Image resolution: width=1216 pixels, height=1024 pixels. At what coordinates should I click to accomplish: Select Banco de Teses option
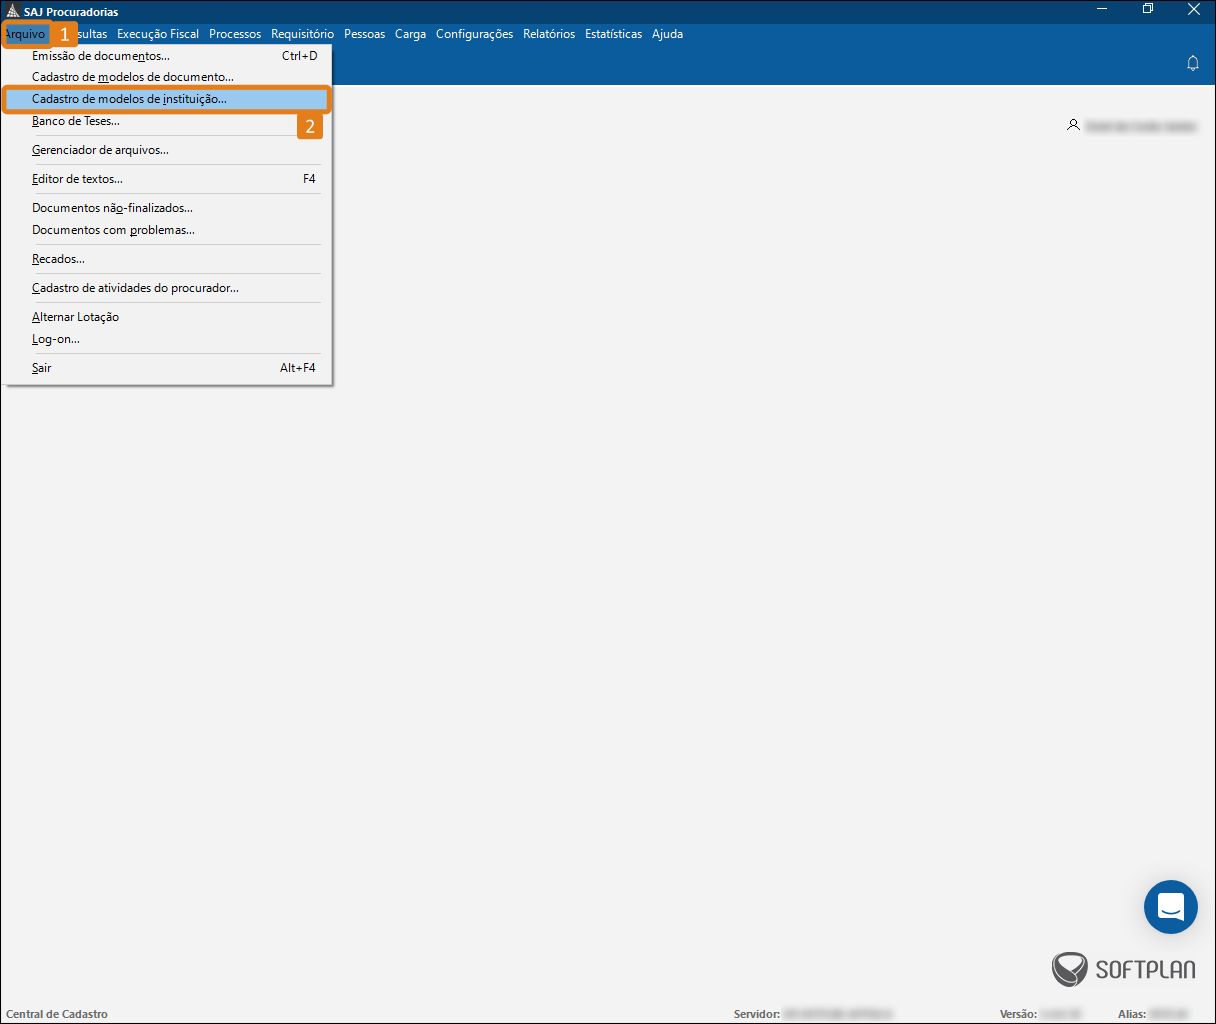pos(76,121)
